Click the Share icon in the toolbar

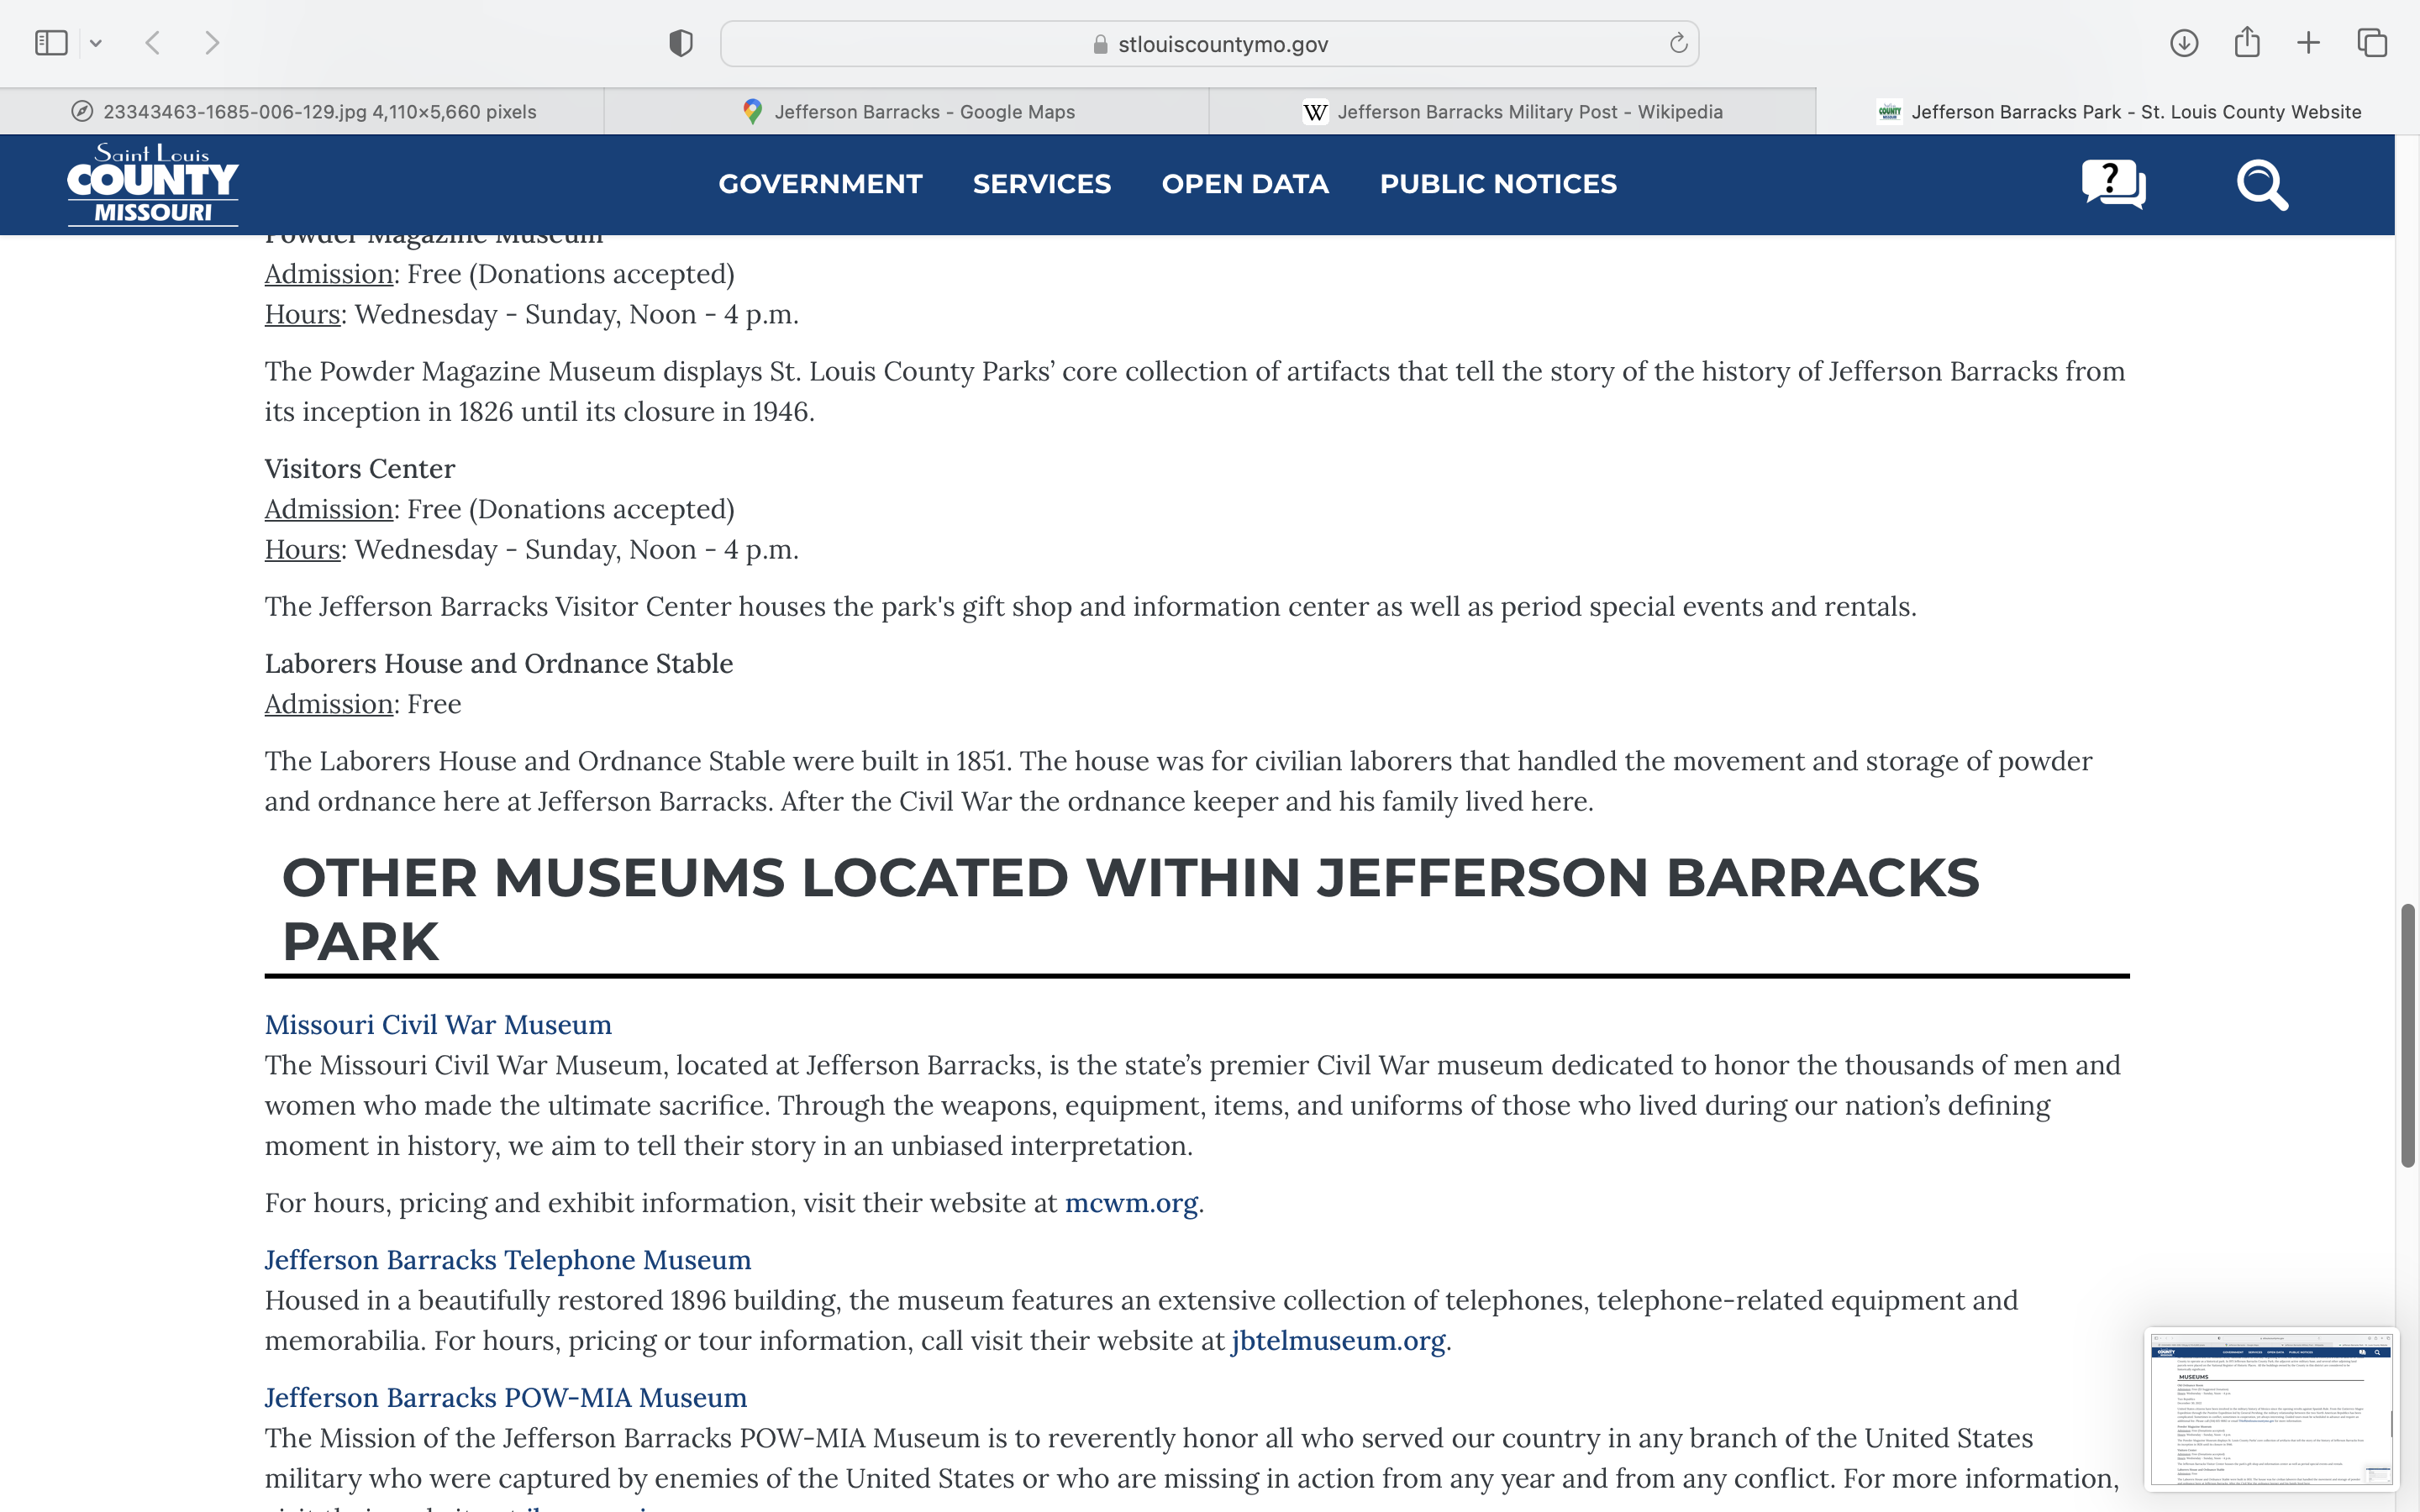pyautogui.click(x=2247, y=42)
